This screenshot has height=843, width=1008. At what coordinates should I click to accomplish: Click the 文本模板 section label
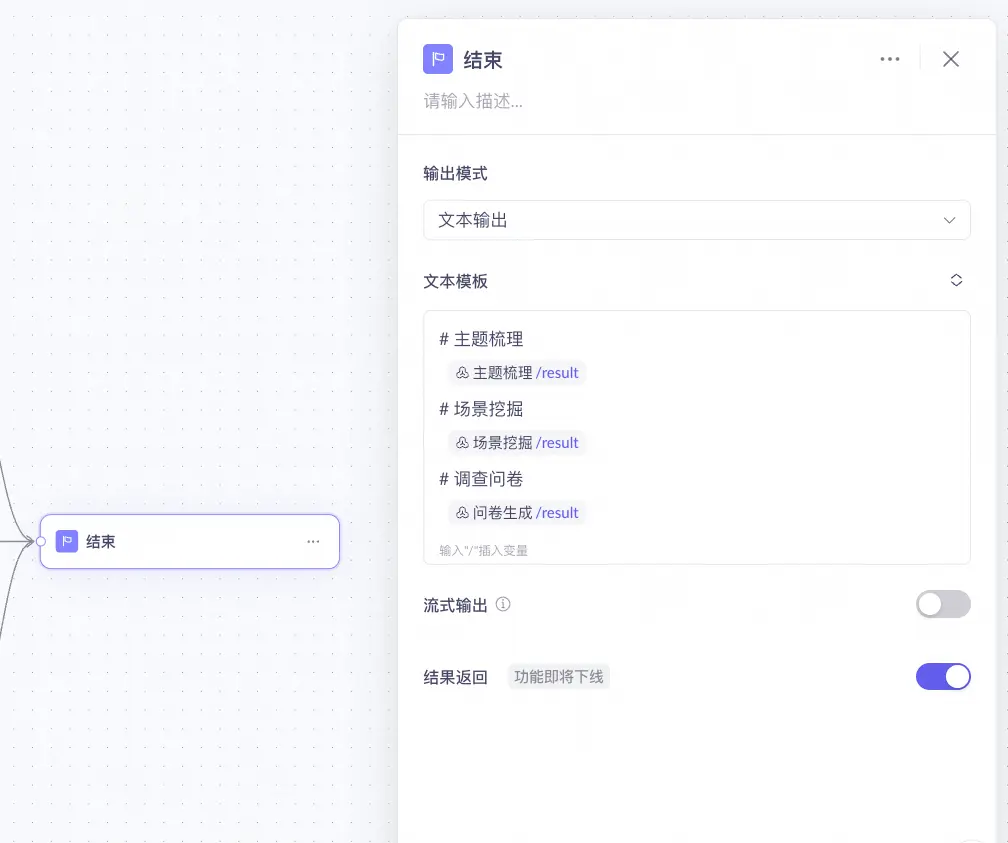click(455, 281)
